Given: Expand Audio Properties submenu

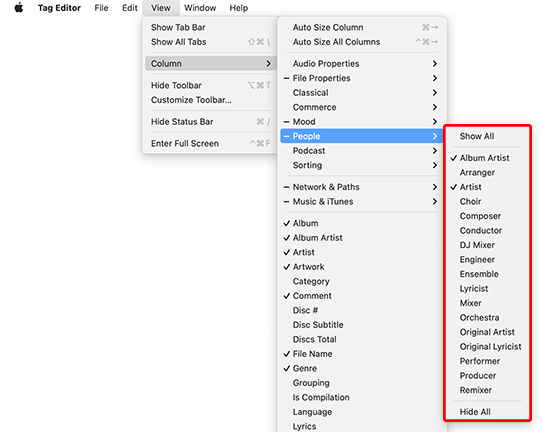Looking at the screenshot, I should coord(362,63).
